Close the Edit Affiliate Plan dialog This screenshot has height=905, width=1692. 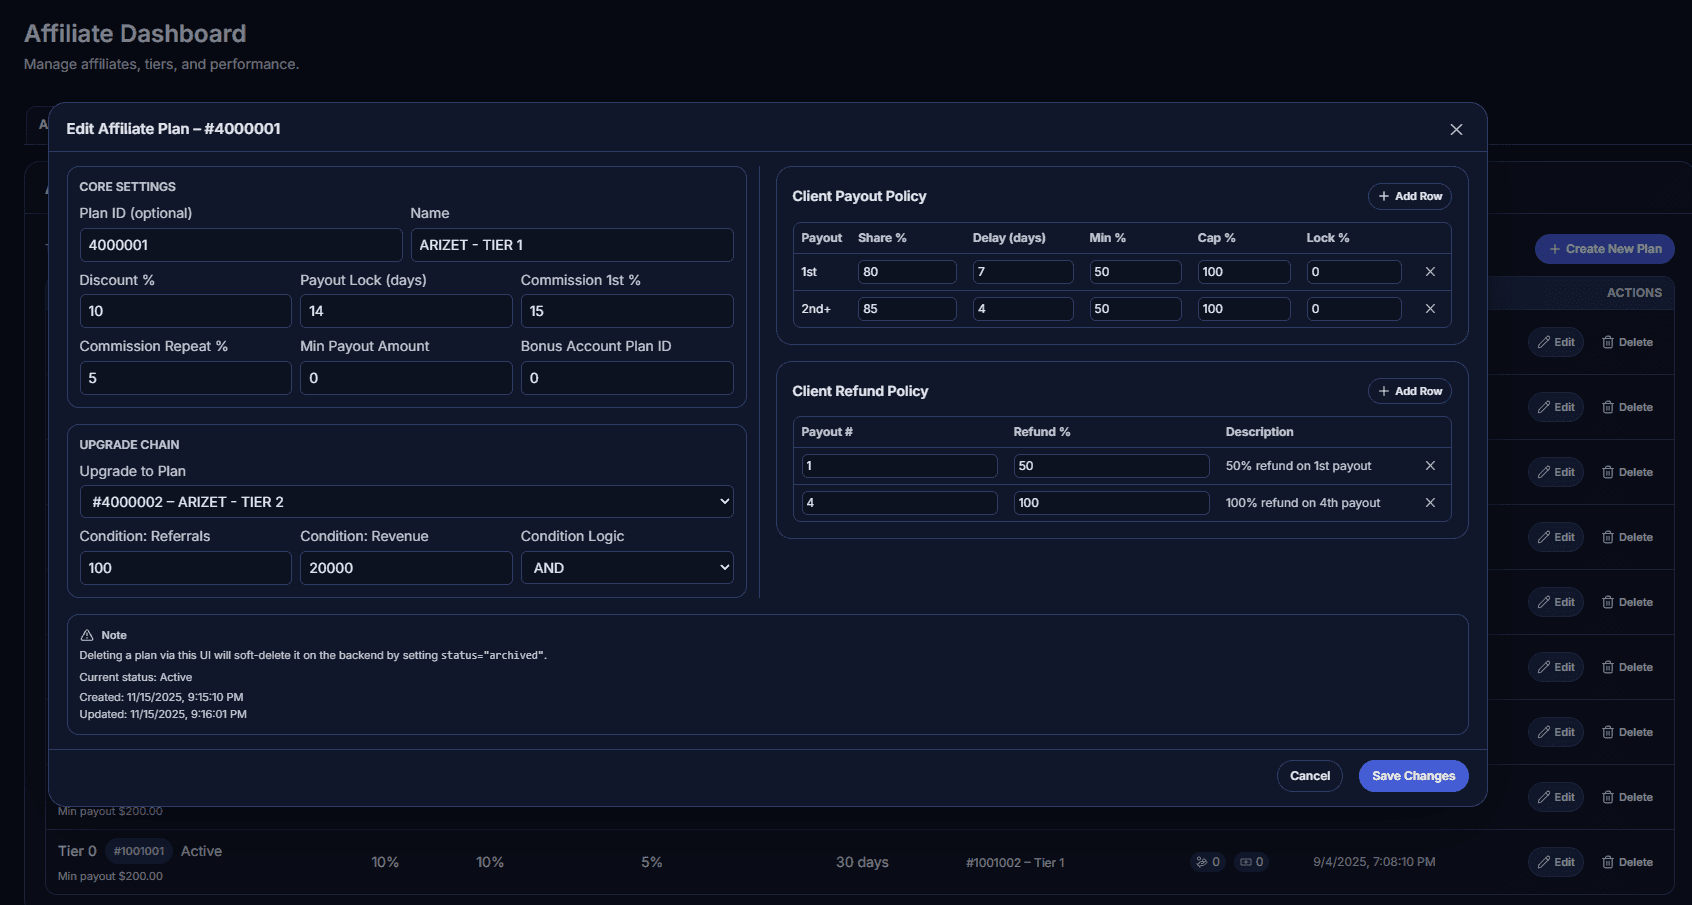(1456, 129)
